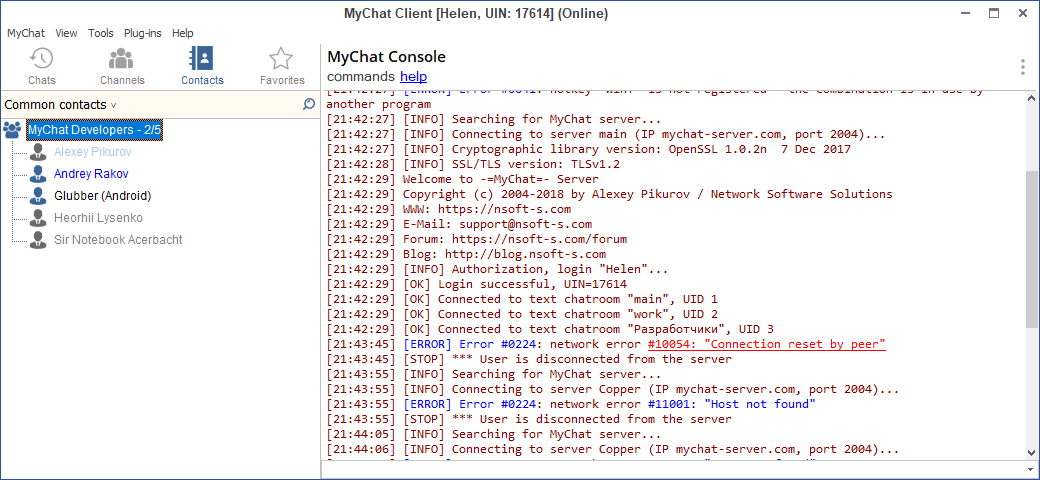The height and width of the screenshot is (480, 1040).
Task: Click the Cryptographic library version OpenSSL line
Action: click(589, 149)
